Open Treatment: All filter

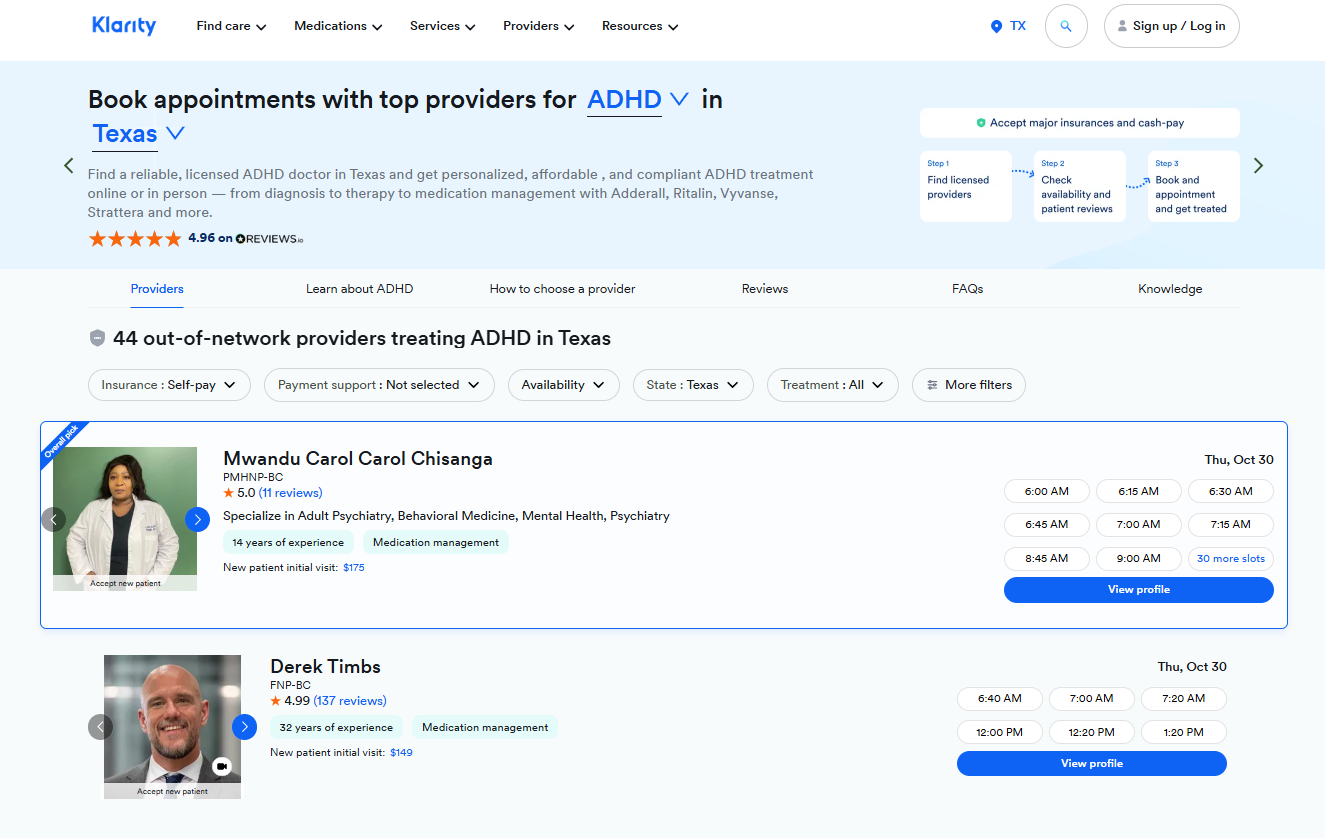tap(832, 385)
